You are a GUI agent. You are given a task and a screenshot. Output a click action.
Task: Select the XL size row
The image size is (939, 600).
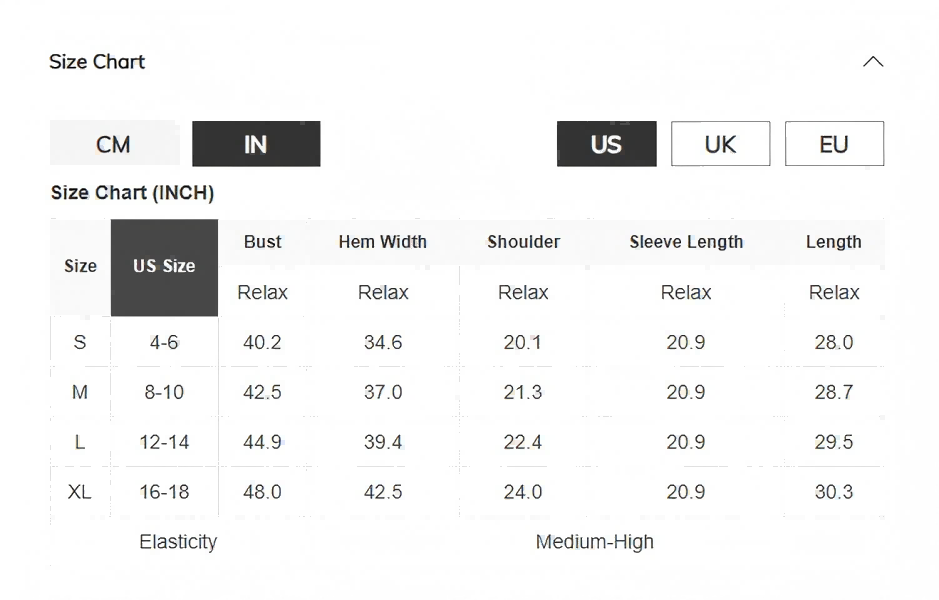pos(80,492)
